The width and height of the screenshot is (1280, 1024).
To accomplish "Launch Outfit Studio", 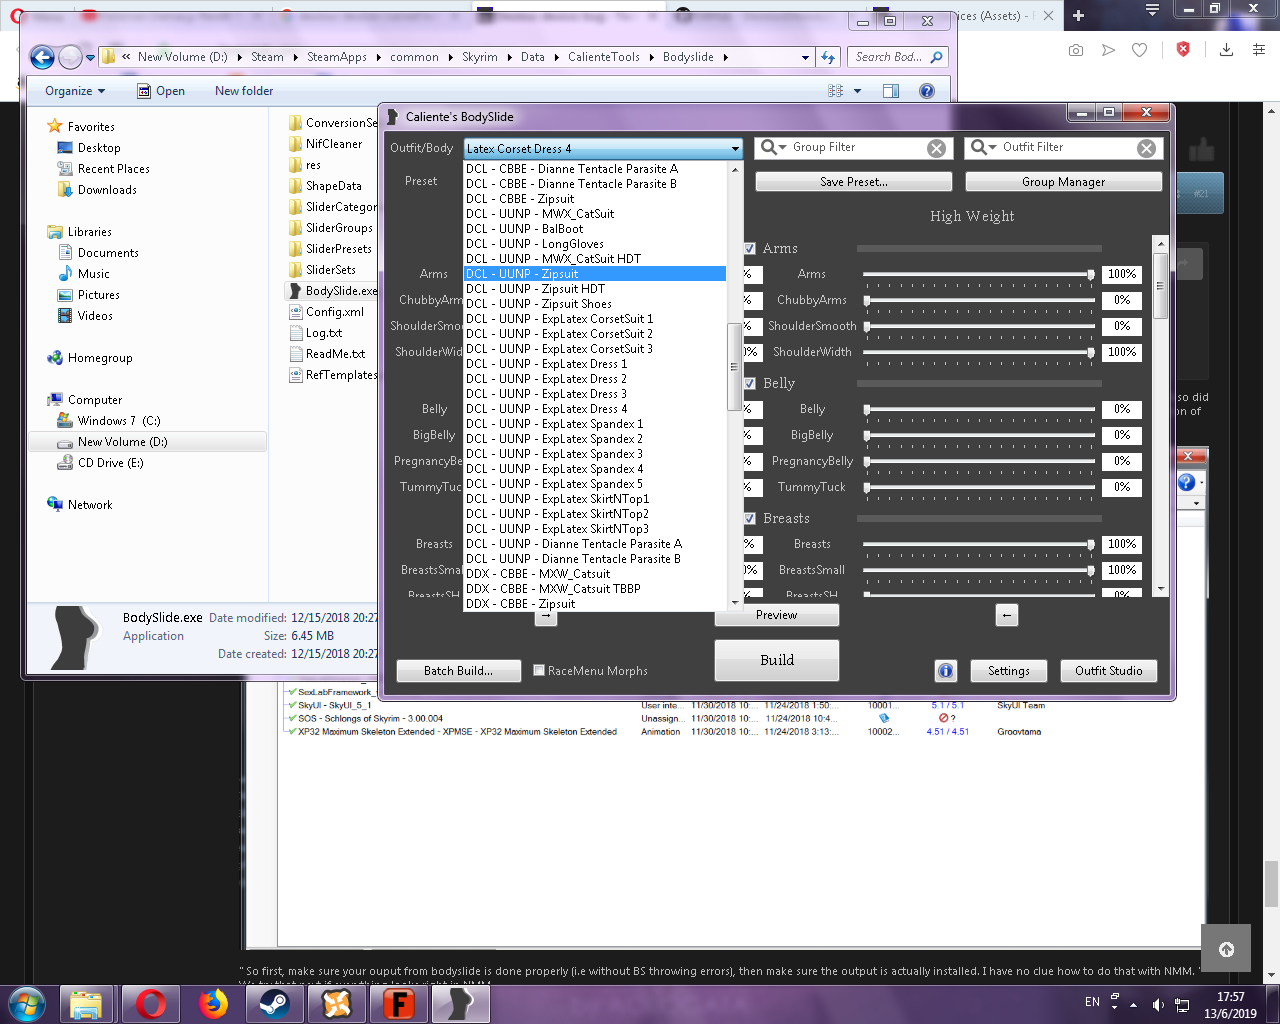I will pyautogui.click(x=1109, y=671).
